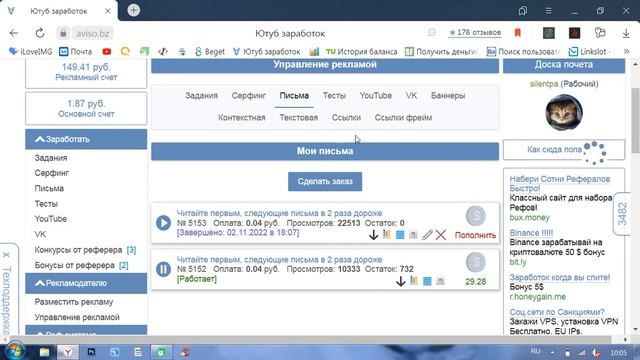The image size is (640, 360).
Task: Open the Баннеры advertising tab
Action: pyautogui.click(x=448, y=96)
